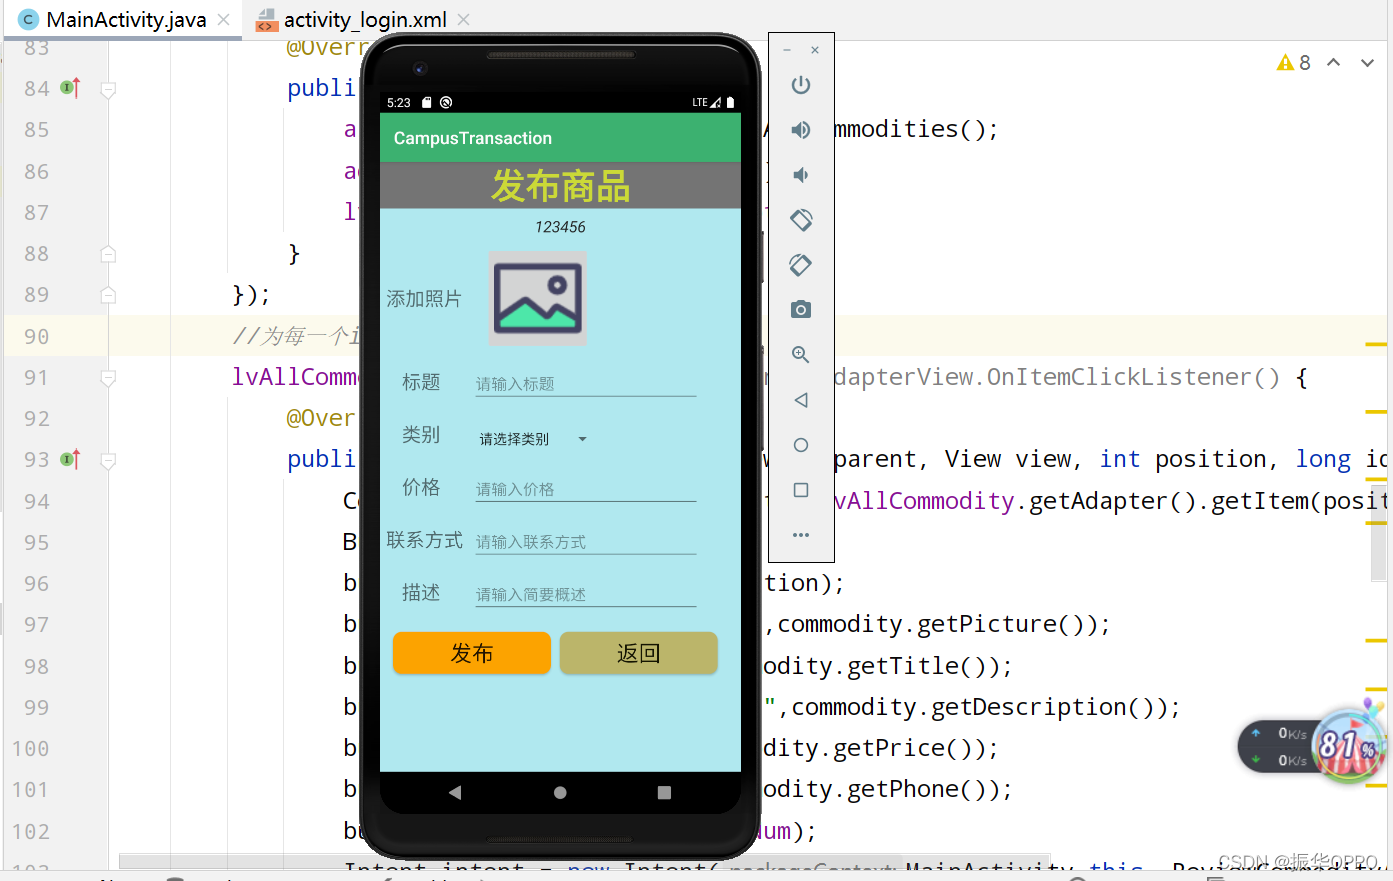Raise emulator volume with volume up icon
The width and height of the screenshot is (1393, 881).
coord(801,130)
